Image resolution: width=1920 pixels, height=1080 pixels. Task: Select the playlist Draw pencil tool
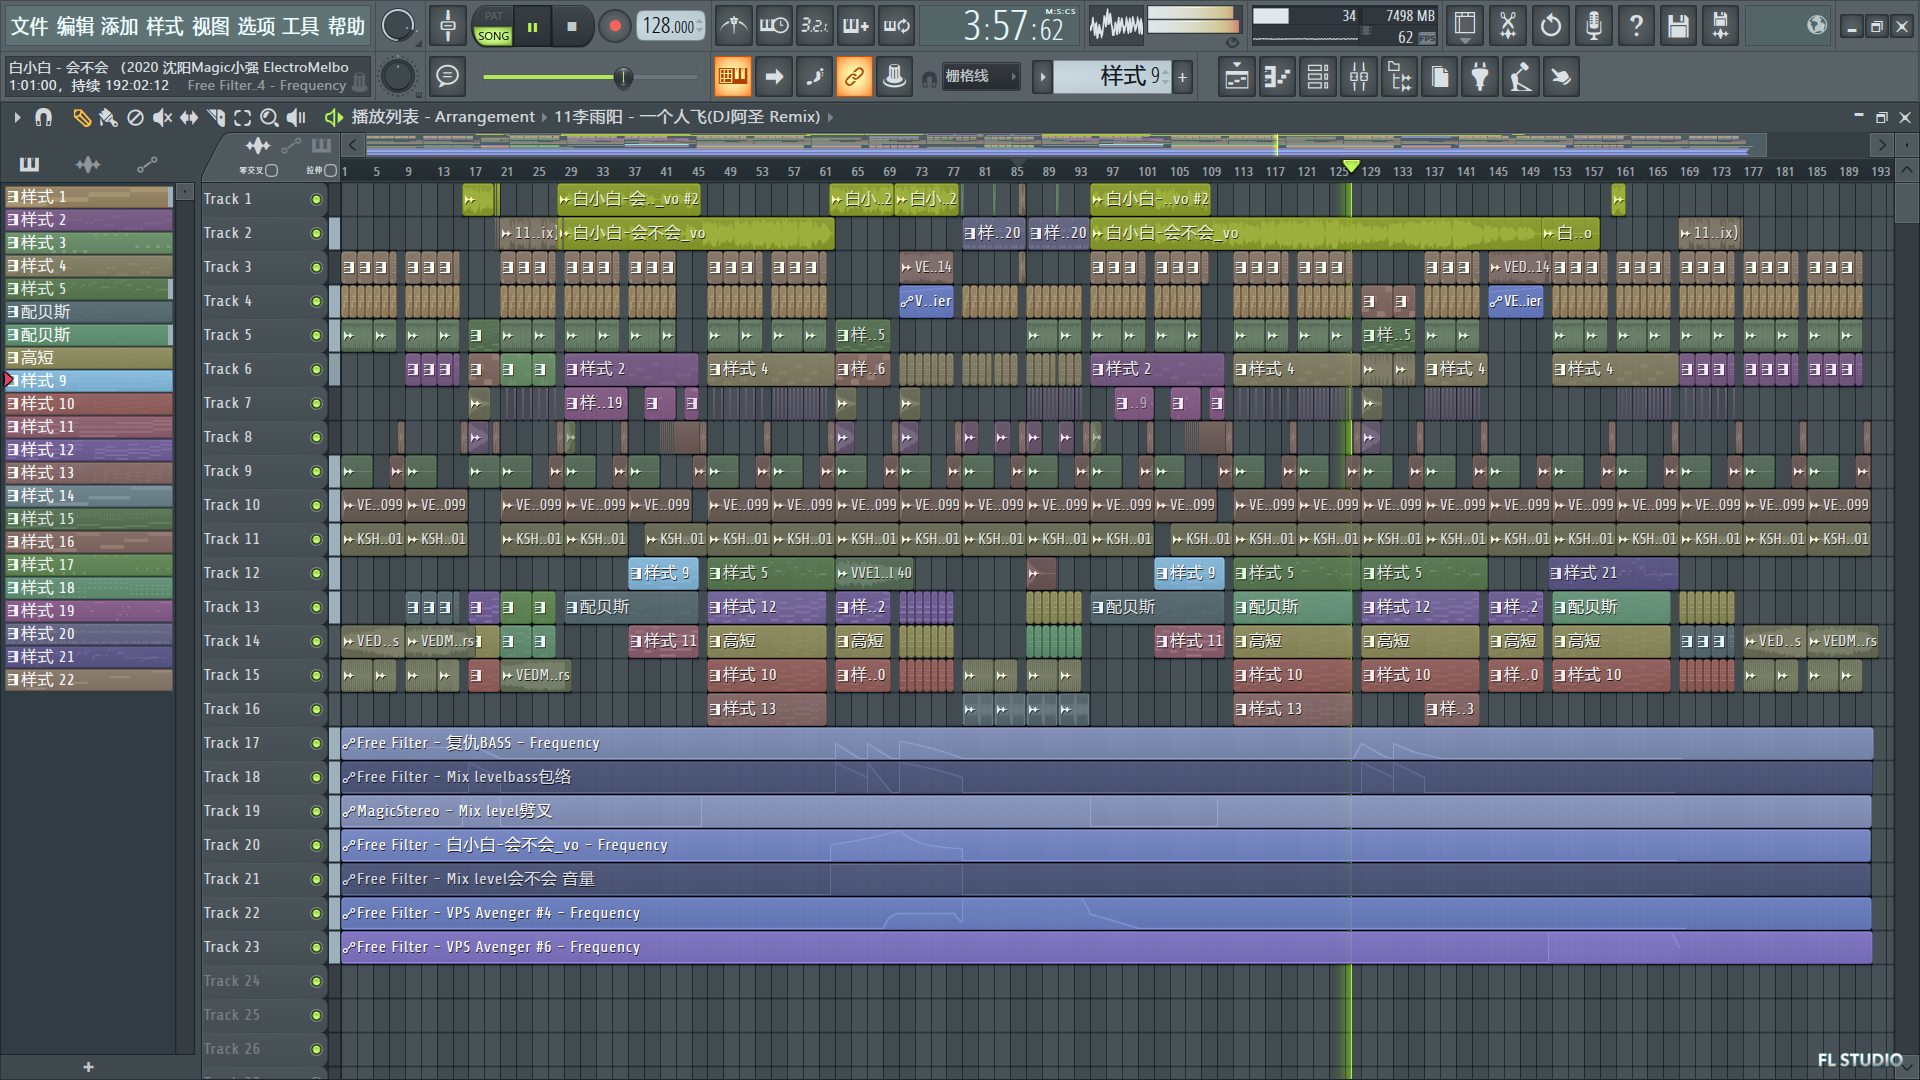point(82,117)
